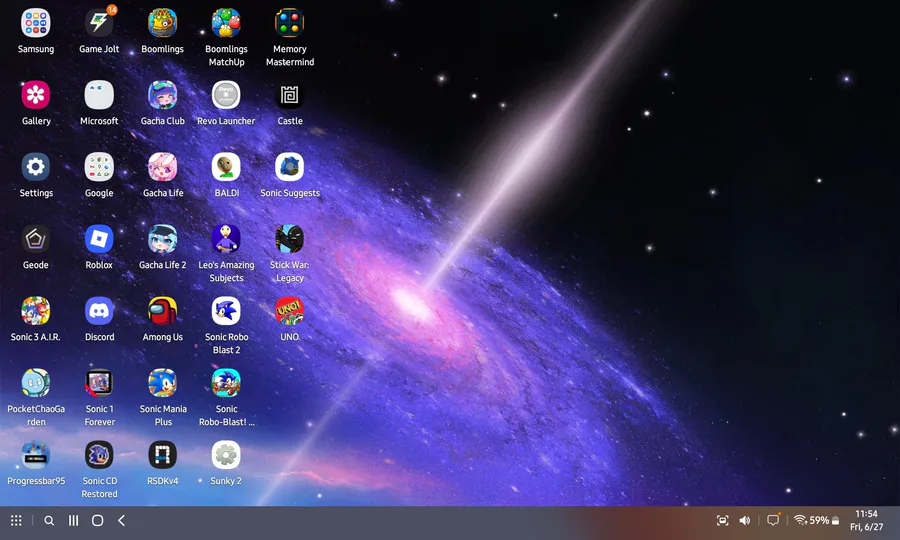This screenshot has width=900, height=540.
Task: Open the Google apps folder
Action: 99,167
